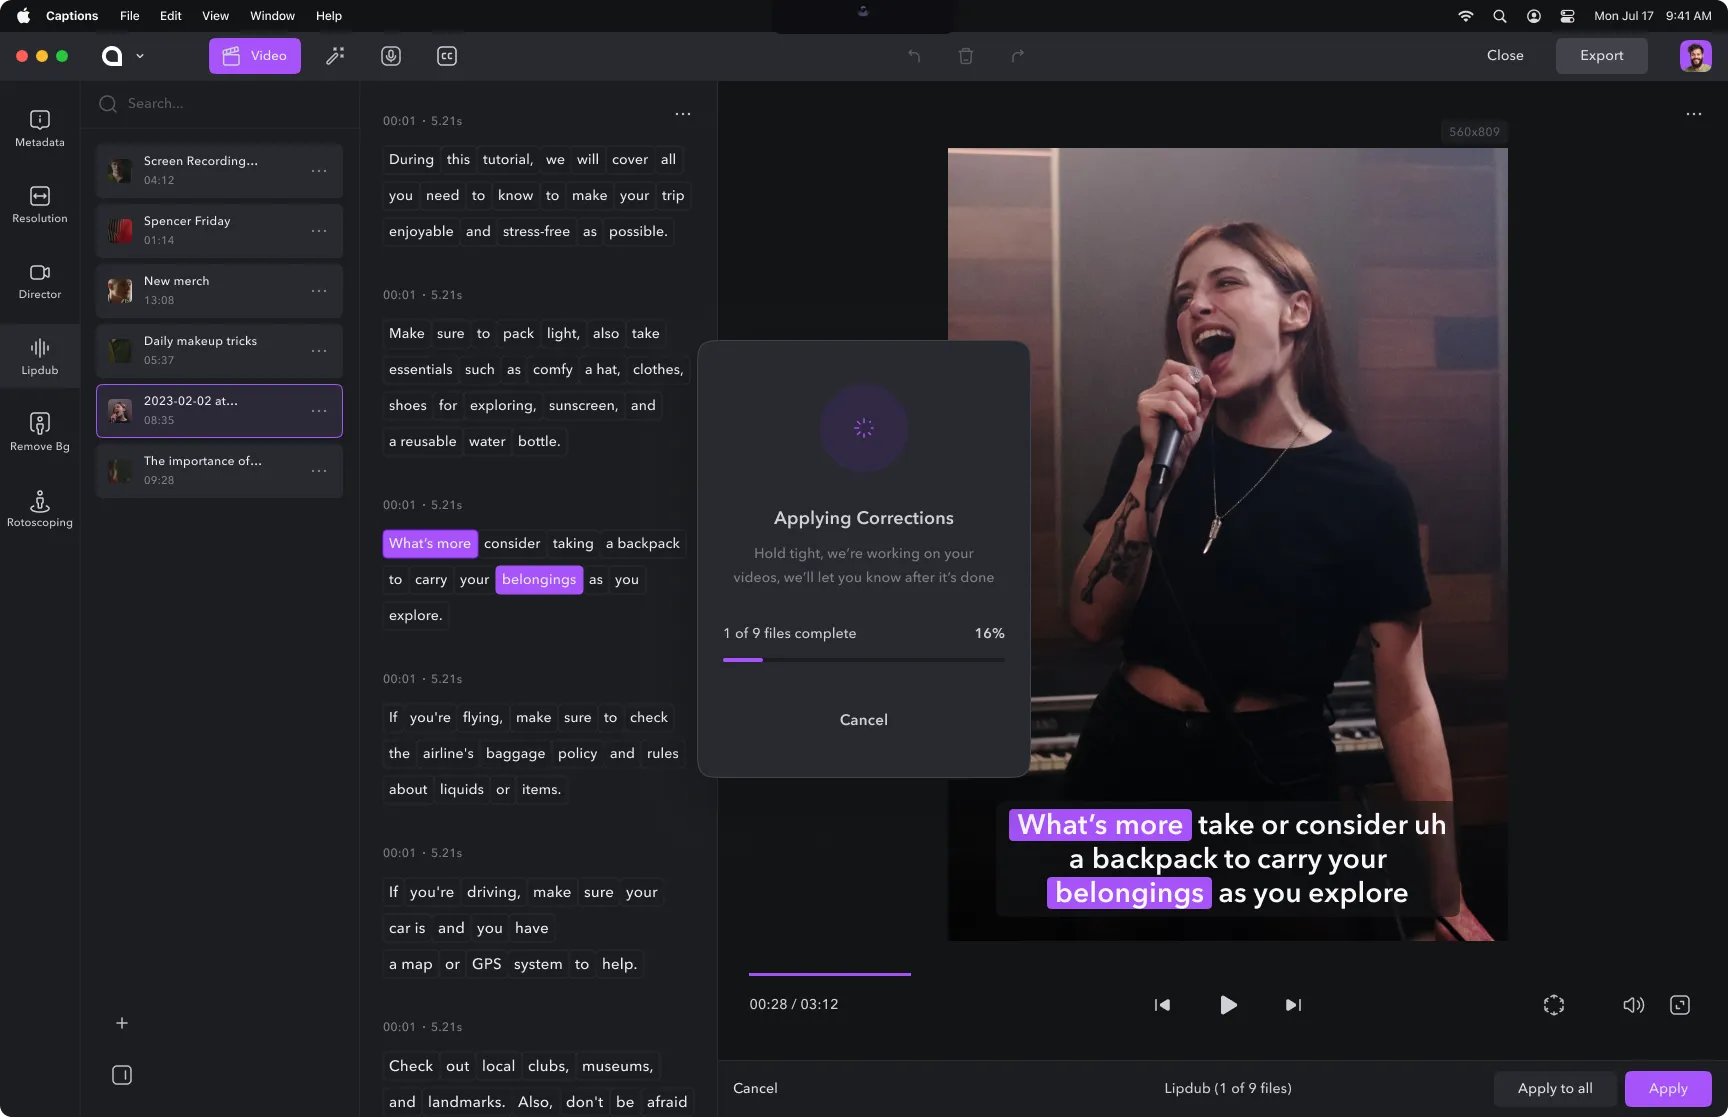Open the Window menu in menu bar
1728x1117 pixels.
pyautogui.click(x=271, y=16)
